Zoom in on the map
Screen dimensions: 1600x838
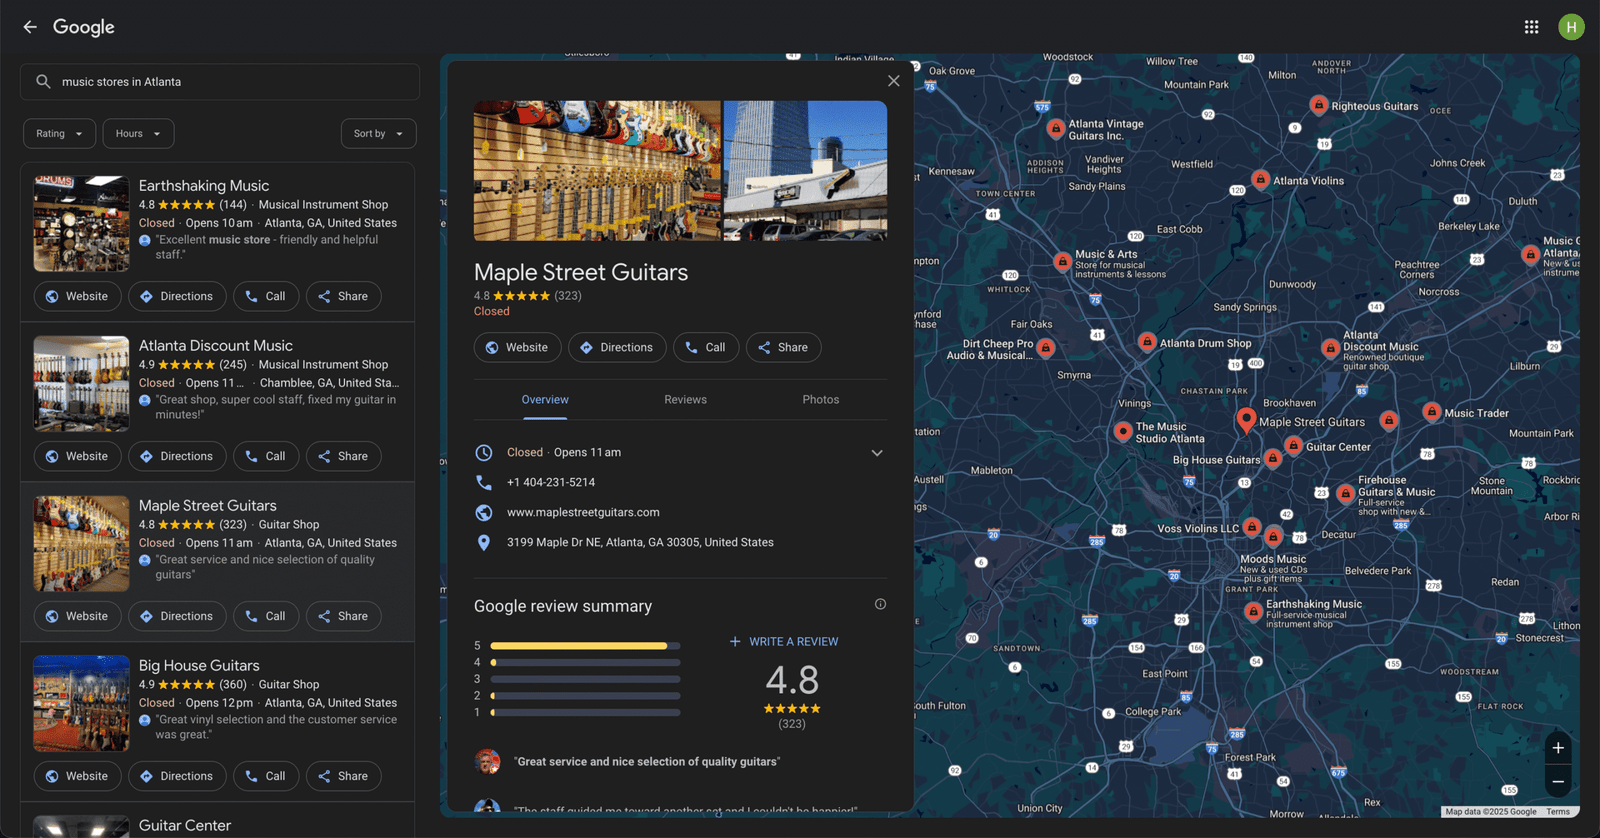coord(1558,748)
